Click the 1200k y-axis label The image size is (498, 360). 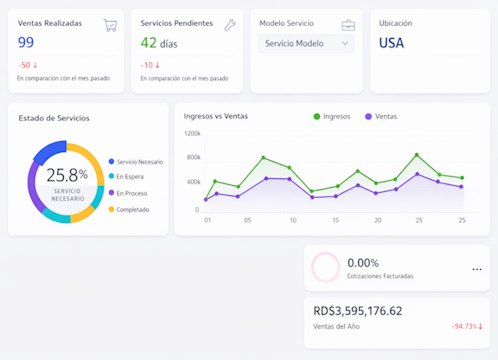tap(192, 133)
